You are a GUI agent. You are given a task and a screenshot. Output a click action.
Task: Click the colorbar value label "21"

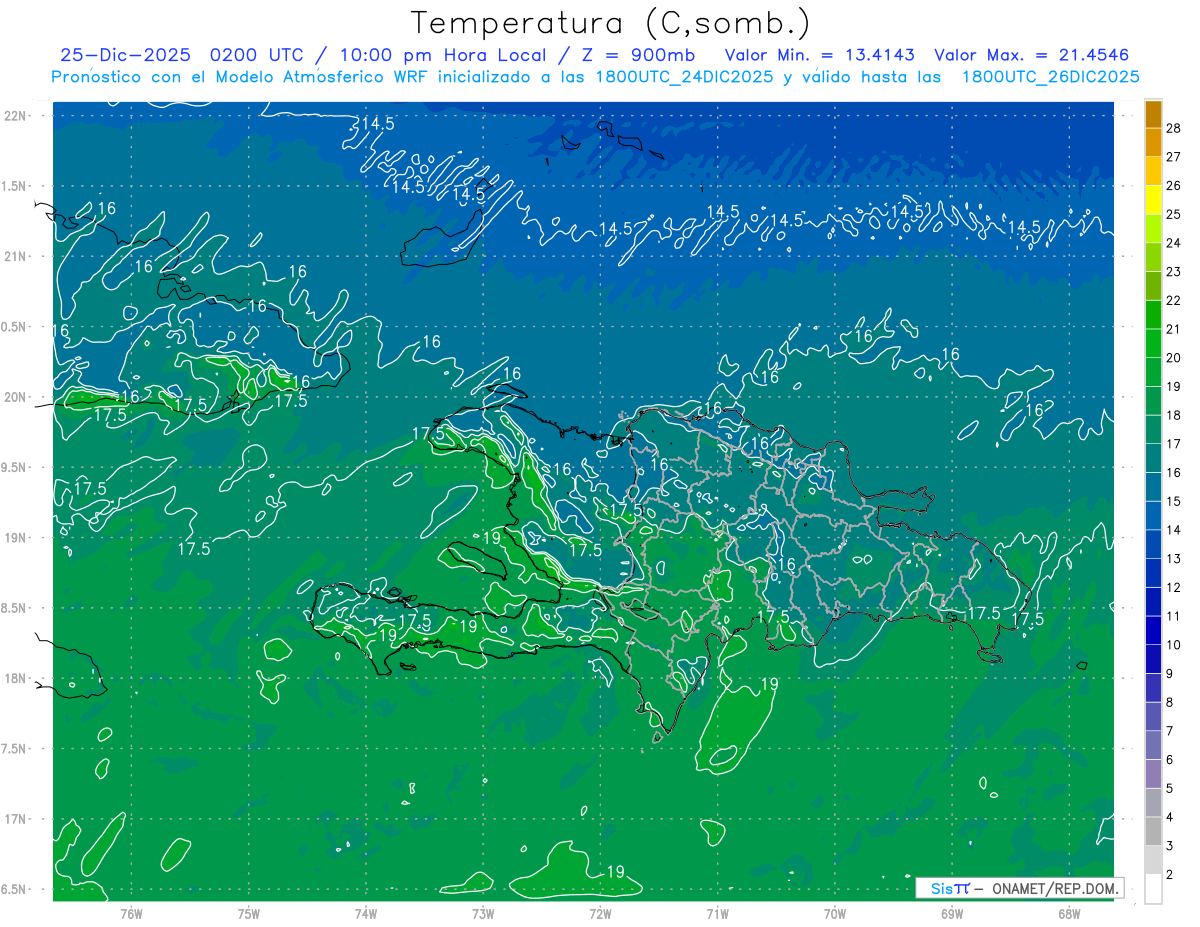tap(1174, 329)
